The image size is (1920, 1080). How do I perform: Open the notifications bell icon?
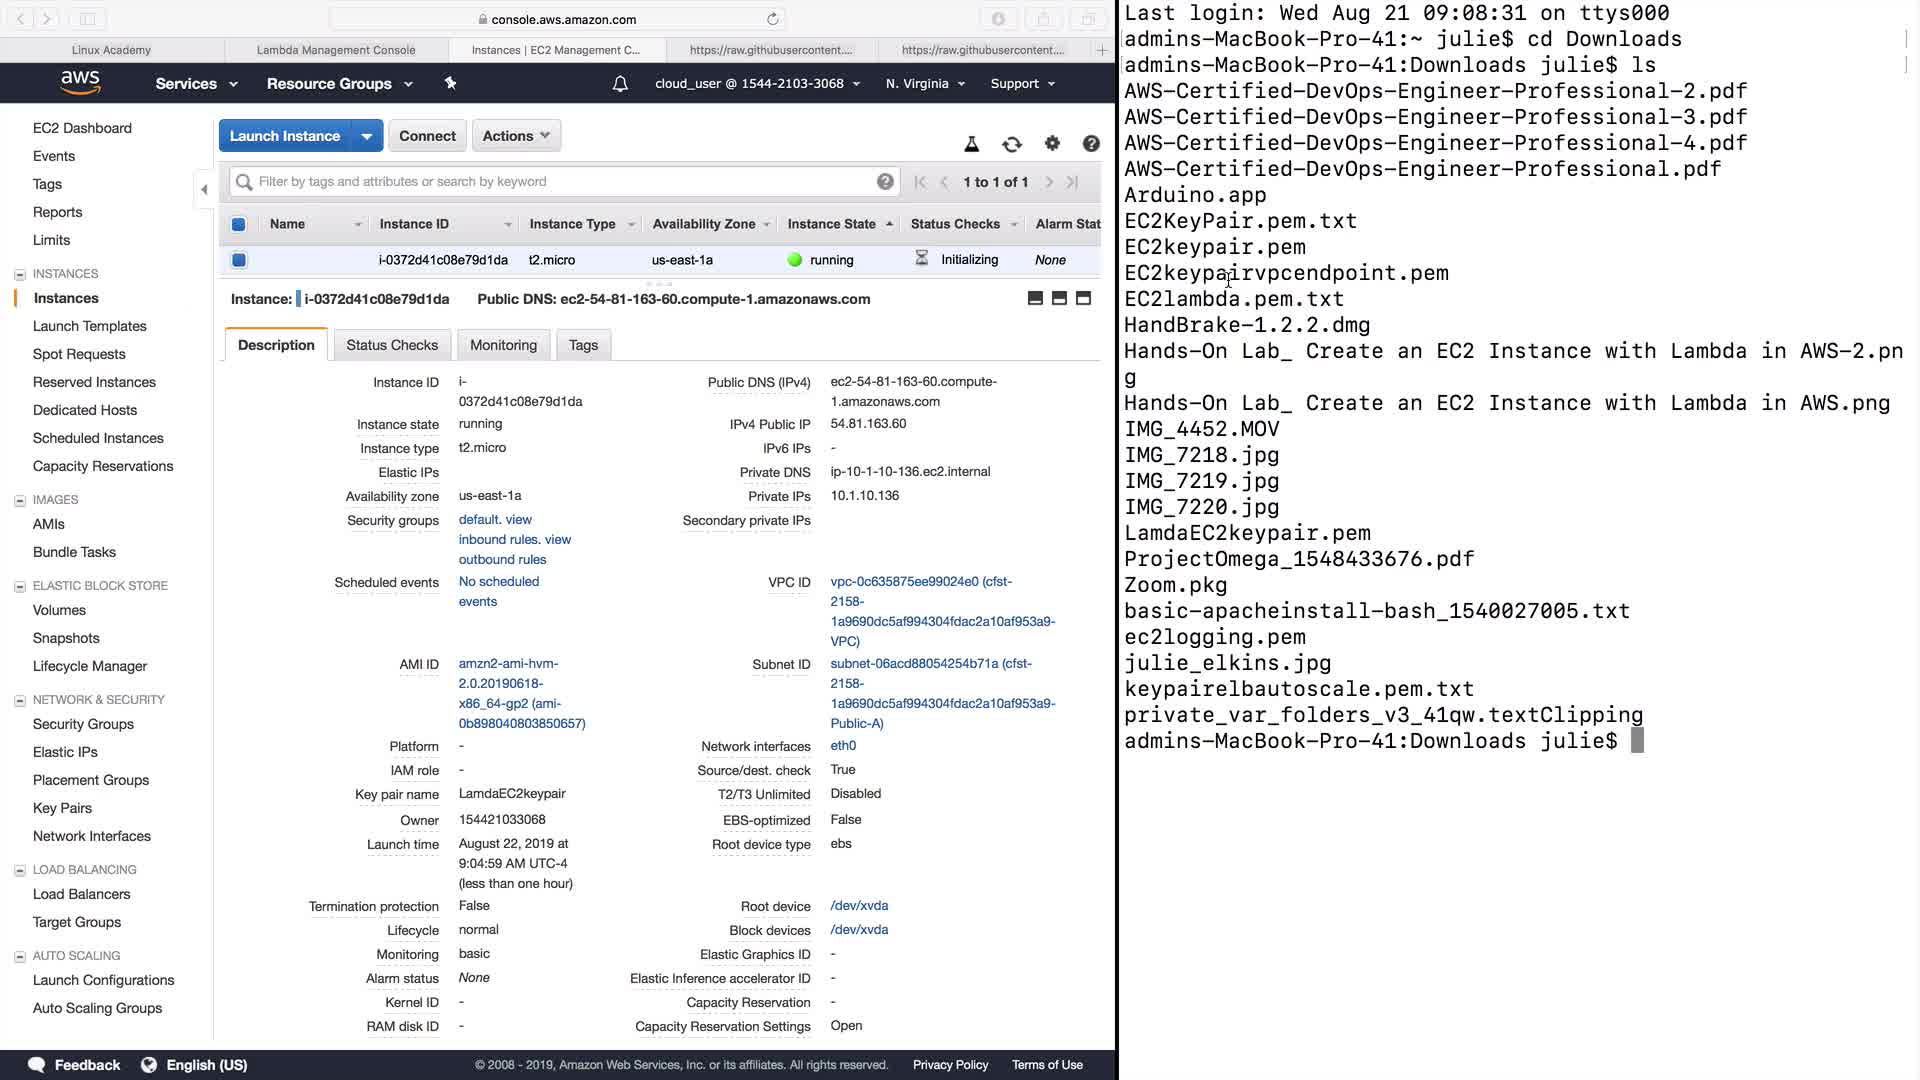620,84
